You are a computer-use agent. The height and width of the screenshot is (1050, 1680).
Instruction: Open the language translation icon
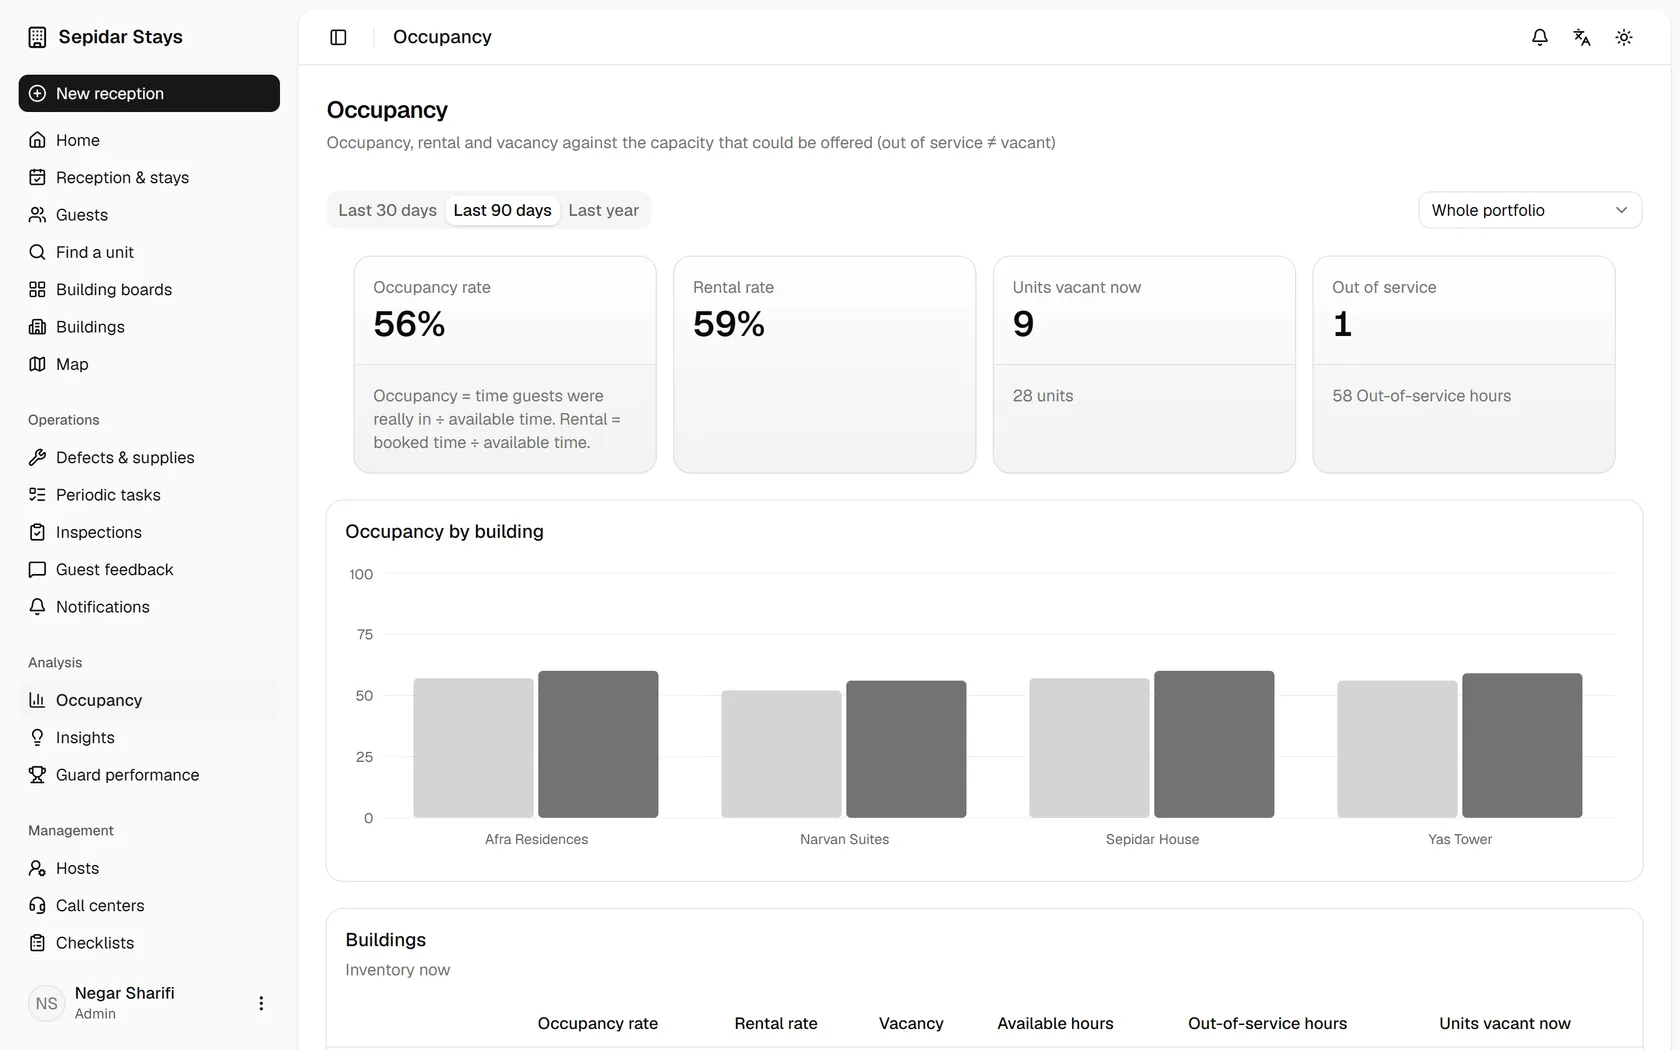coord(1582,37)
